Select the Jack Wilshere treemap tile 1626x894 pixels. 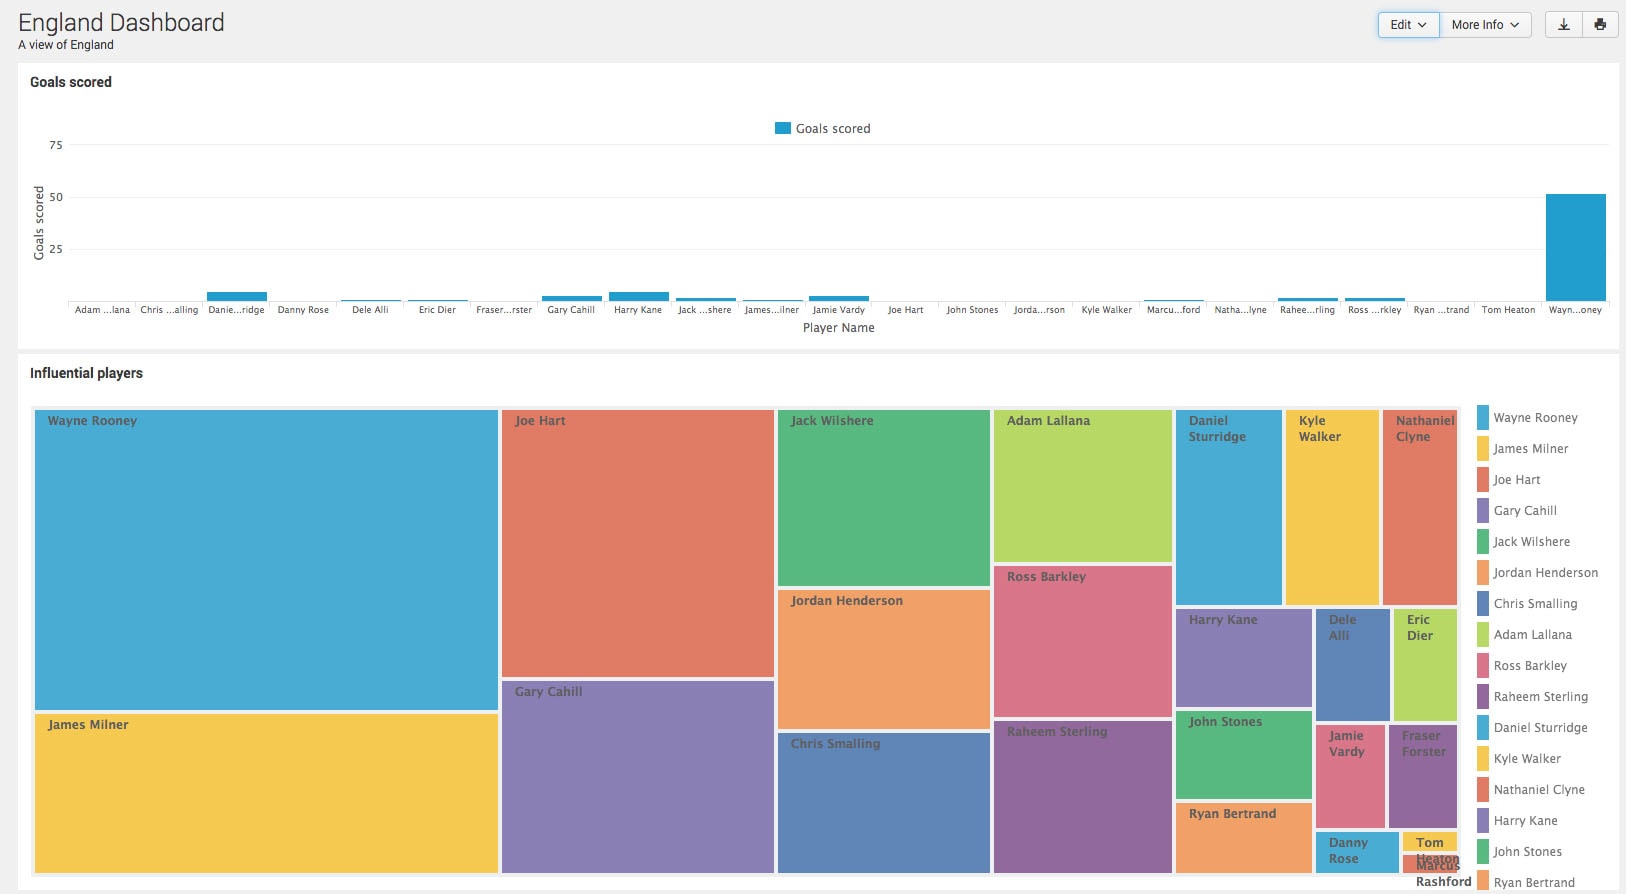pyautogui.click(x=884, y=498)
